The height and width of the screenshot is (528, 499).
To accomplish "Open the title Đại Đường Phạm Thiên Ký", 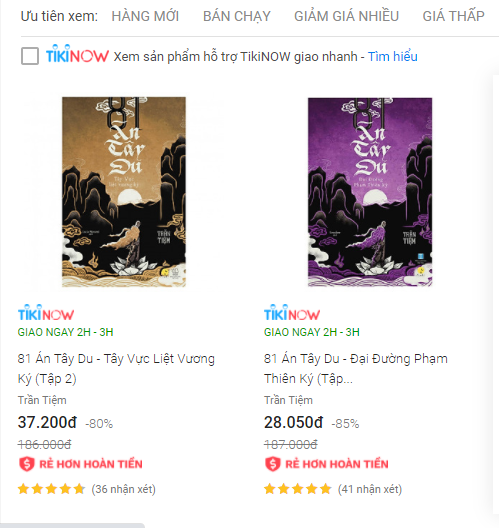I will pos(356,368).
